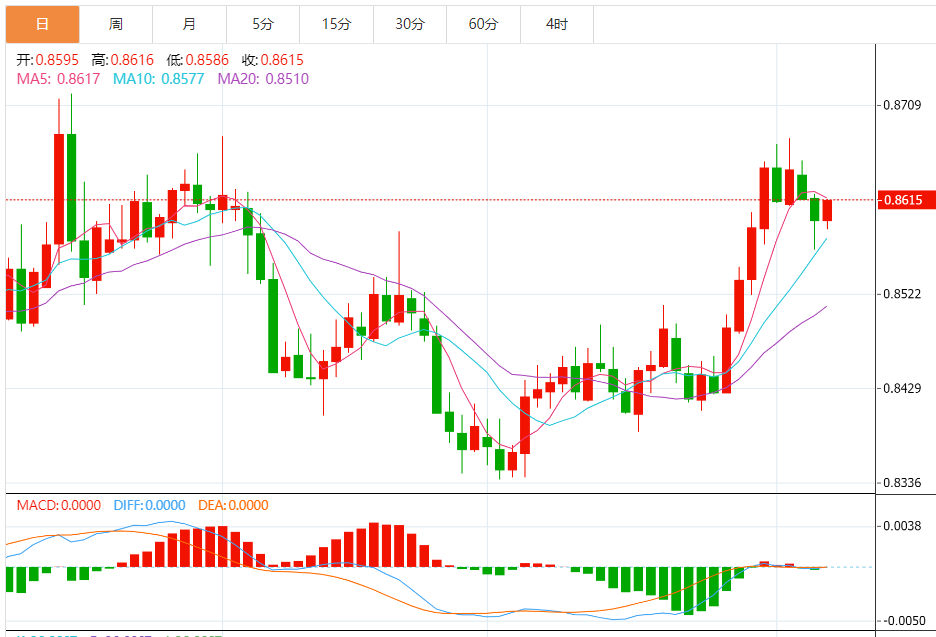936x637 pixels.
Task: Click the last red candlestick on the chart
Action: pyautogui.click(x=827, y=211)
